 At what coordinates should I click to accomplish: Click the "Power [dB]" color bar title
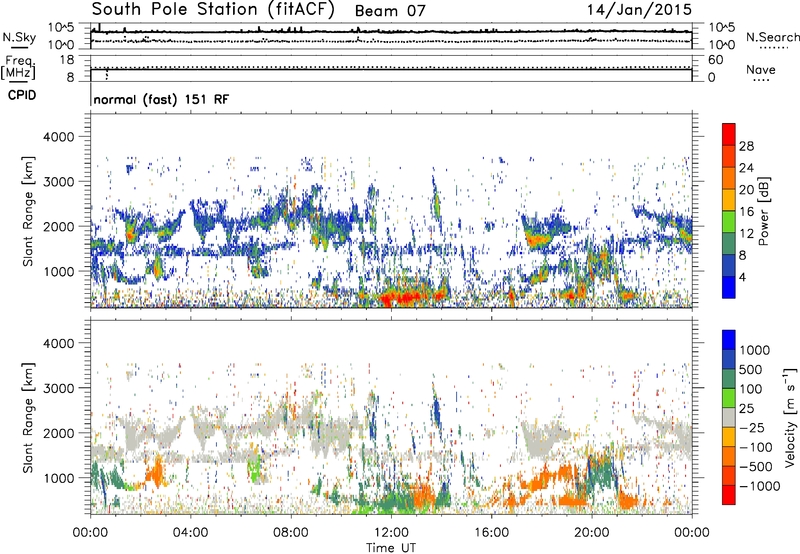pyautogui.click(x=764, y=211)
